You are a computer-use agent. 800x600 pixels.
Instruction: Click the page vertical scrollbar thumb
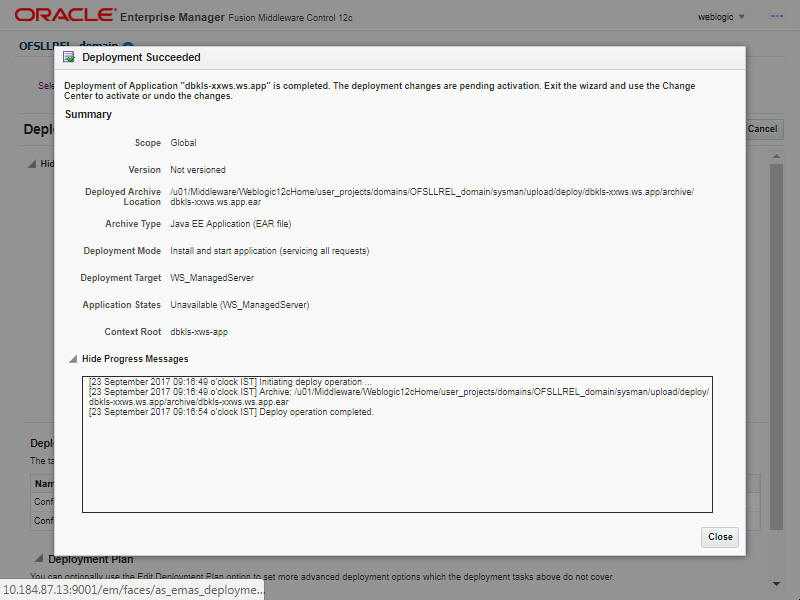pos(777,347)
